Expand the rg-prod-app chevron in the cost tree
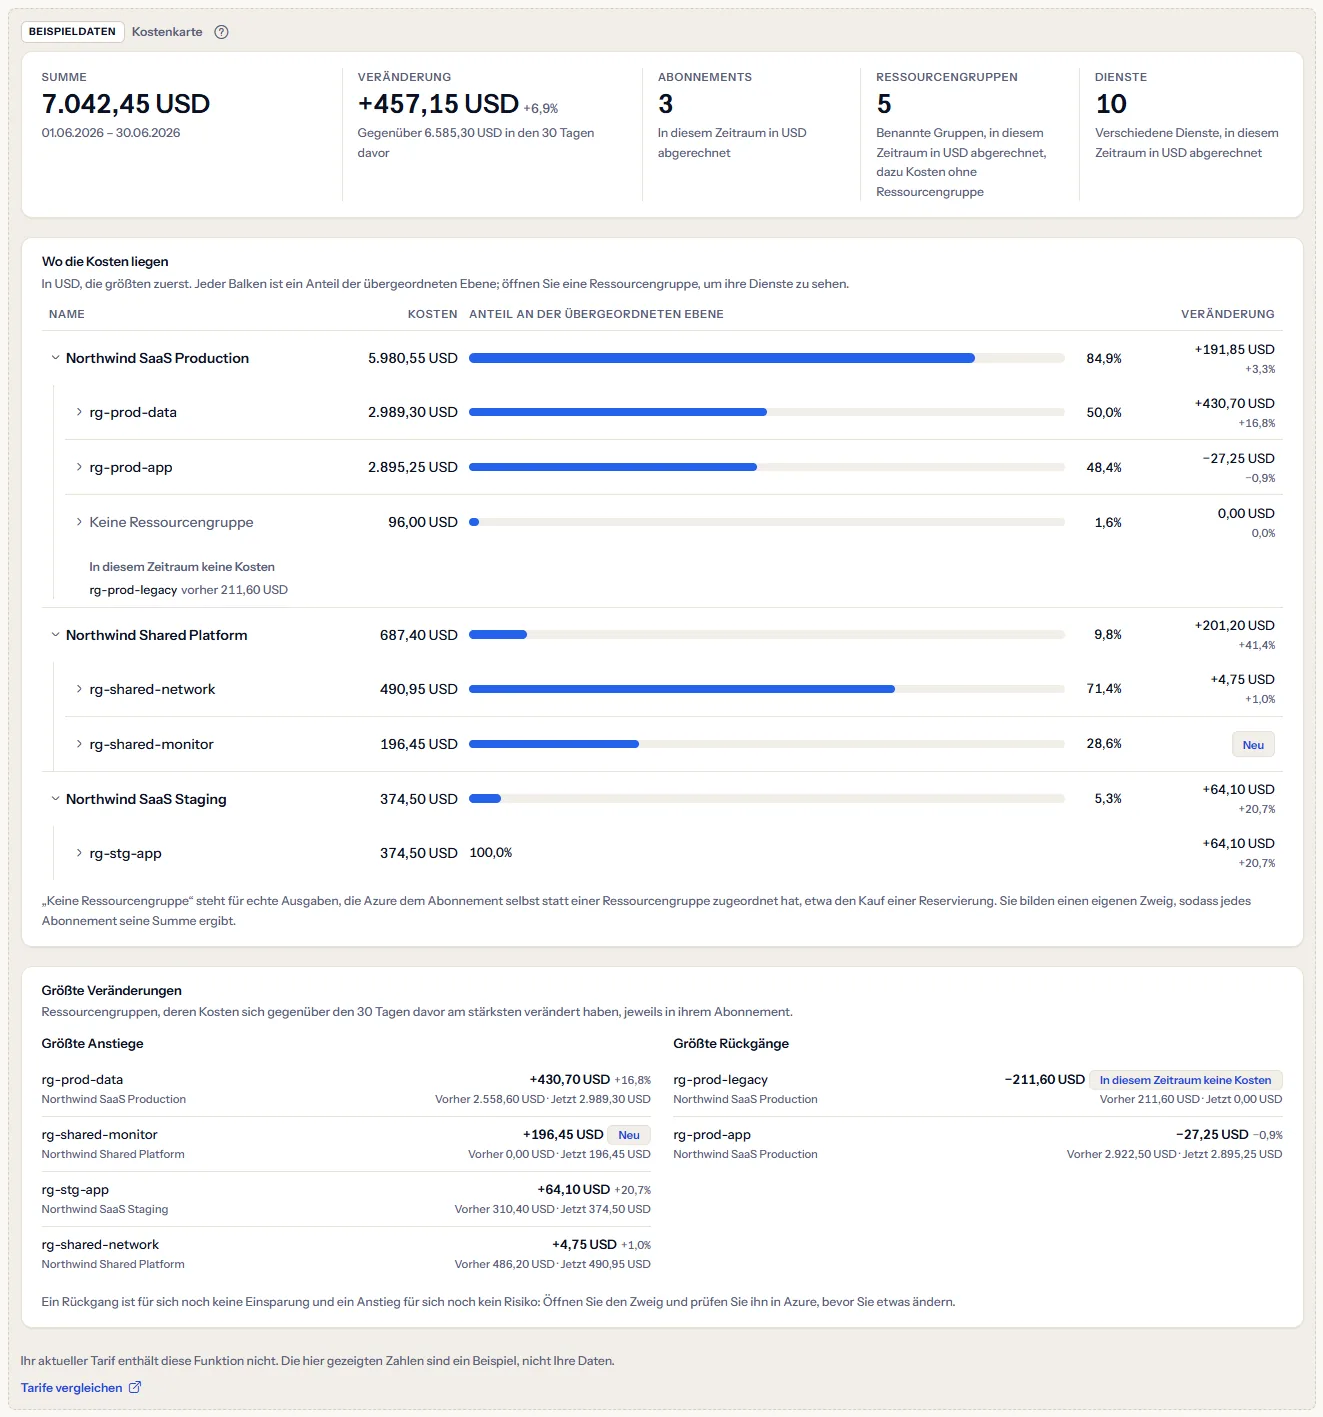 pyautogui.click(x=79, y=467)
